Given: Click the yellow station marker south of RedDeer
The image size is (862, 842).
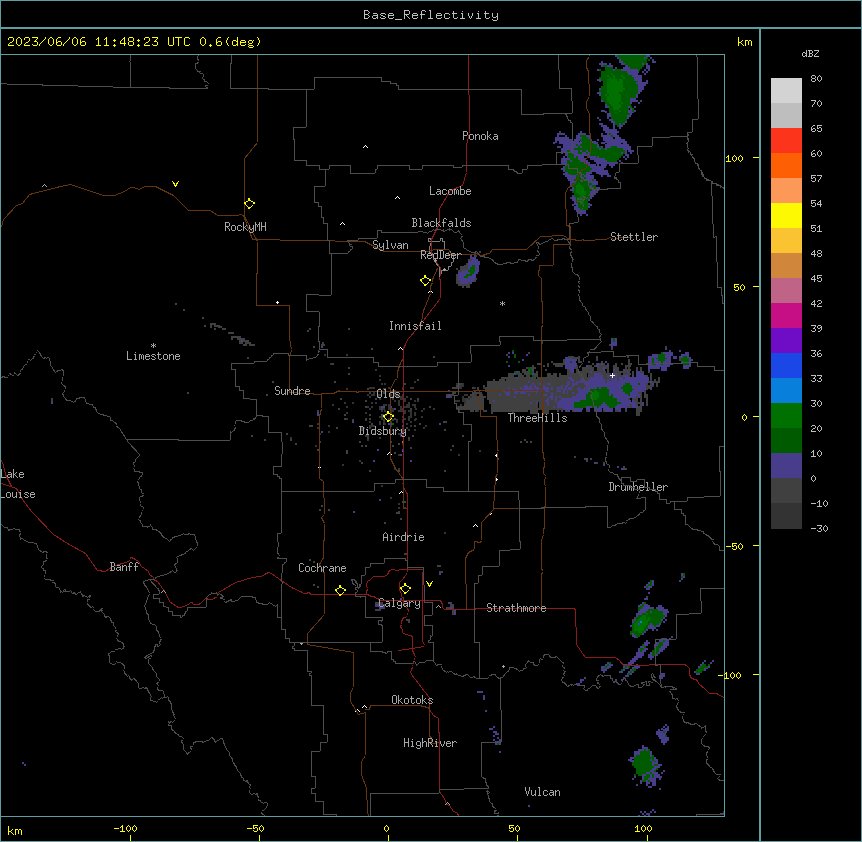Looking at the screenshot, I should click(x=426, y=281).
